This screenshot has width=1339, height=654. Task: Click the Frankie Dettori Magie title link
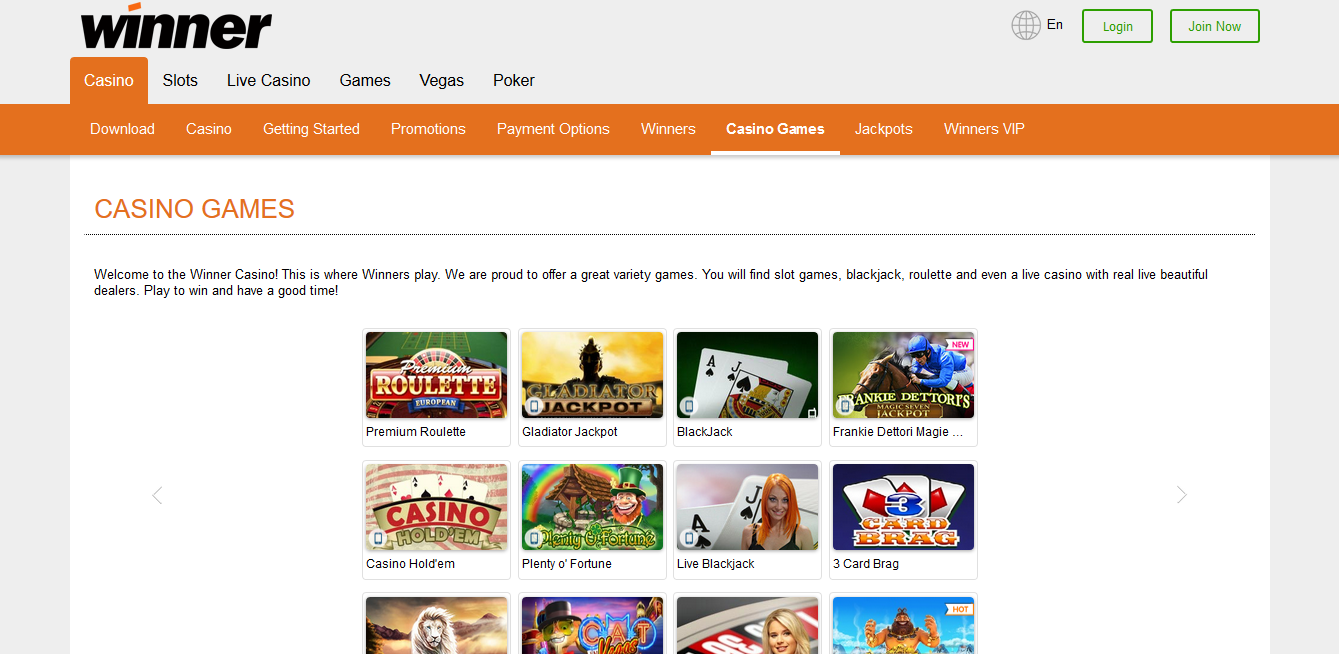pyautogui.click(x=898, y=432)
